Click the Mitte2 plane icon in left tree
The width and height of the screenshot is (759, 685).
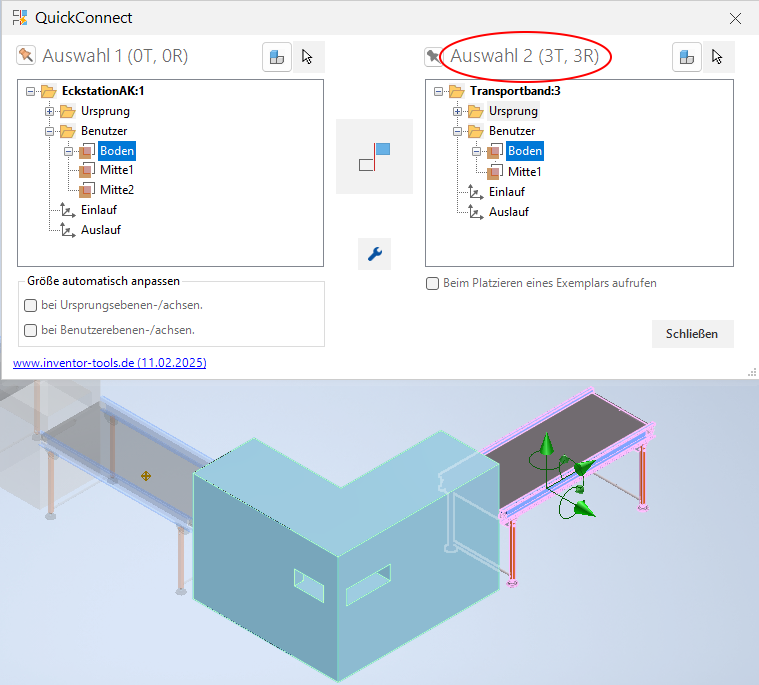coord(87,190)
